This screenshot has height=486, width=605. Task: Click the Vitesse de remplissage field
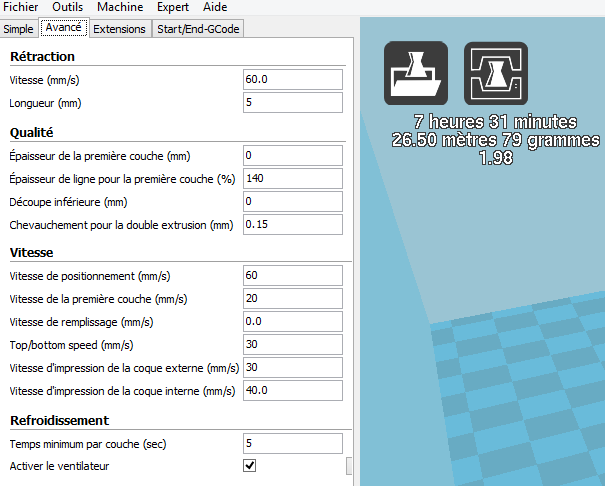293,321
